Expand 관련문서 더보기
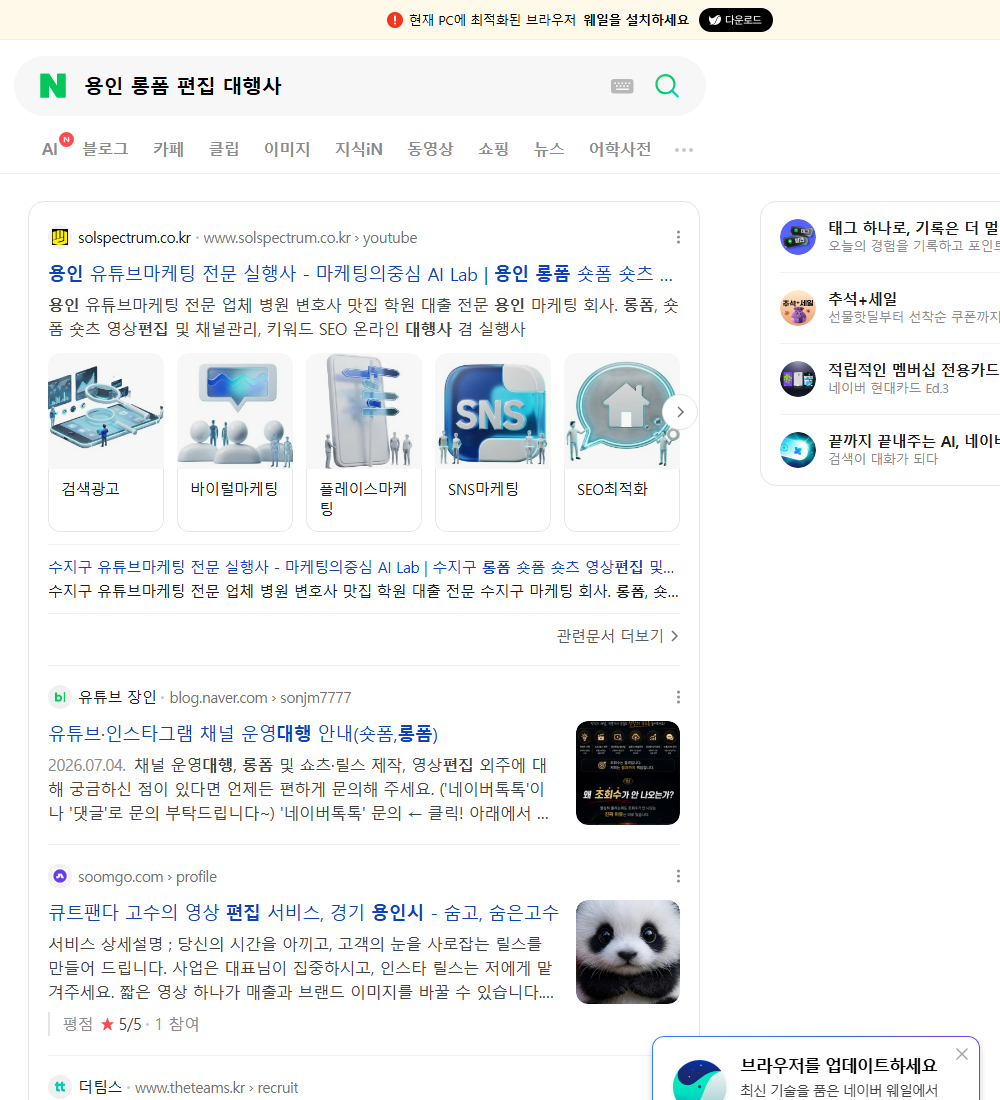1000x1100 pixels. coord(618,636)
